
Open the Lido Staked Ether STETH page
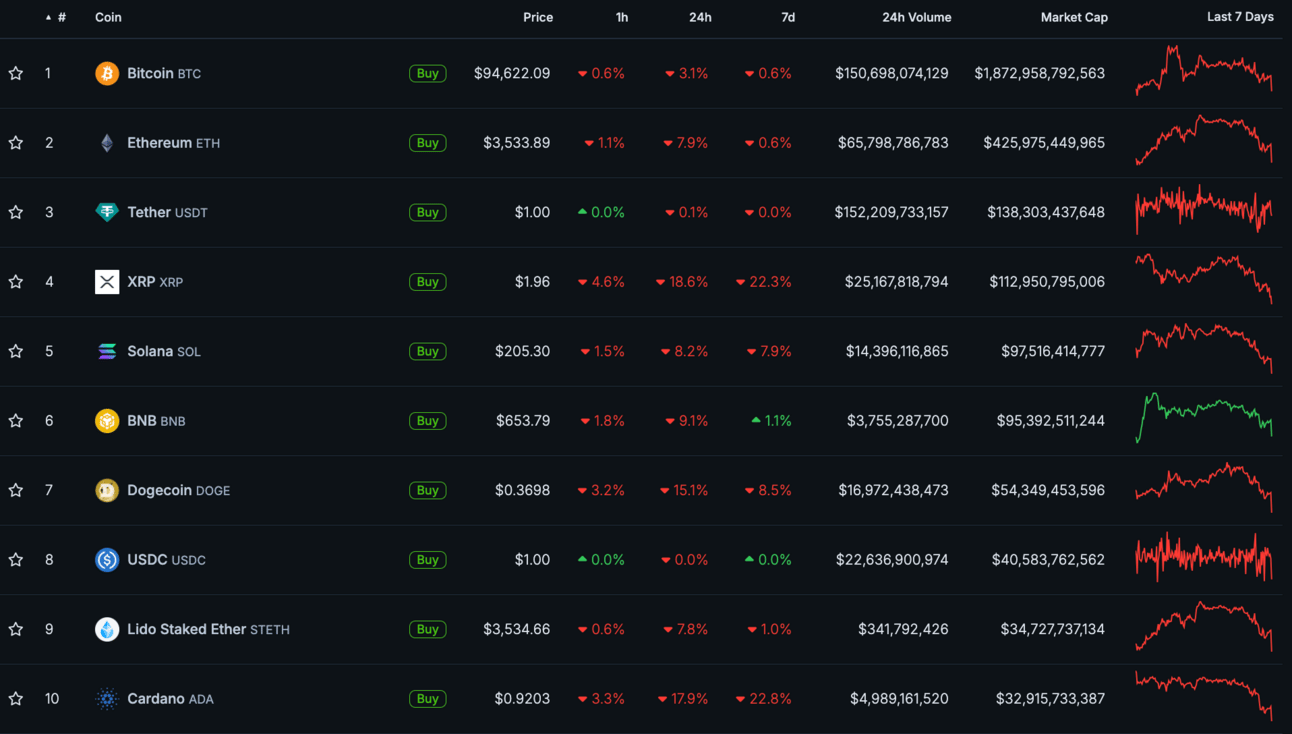[x=208, y=629]
